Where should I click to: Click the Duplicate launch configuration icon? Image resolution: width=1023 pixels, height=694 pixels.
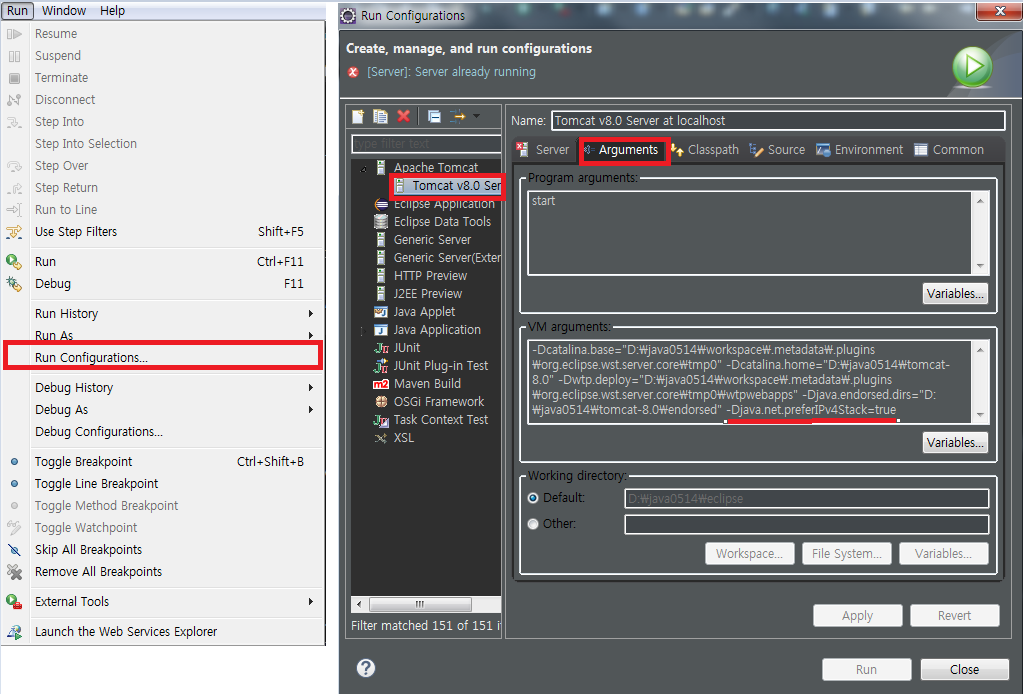click(x=380, y=116)
